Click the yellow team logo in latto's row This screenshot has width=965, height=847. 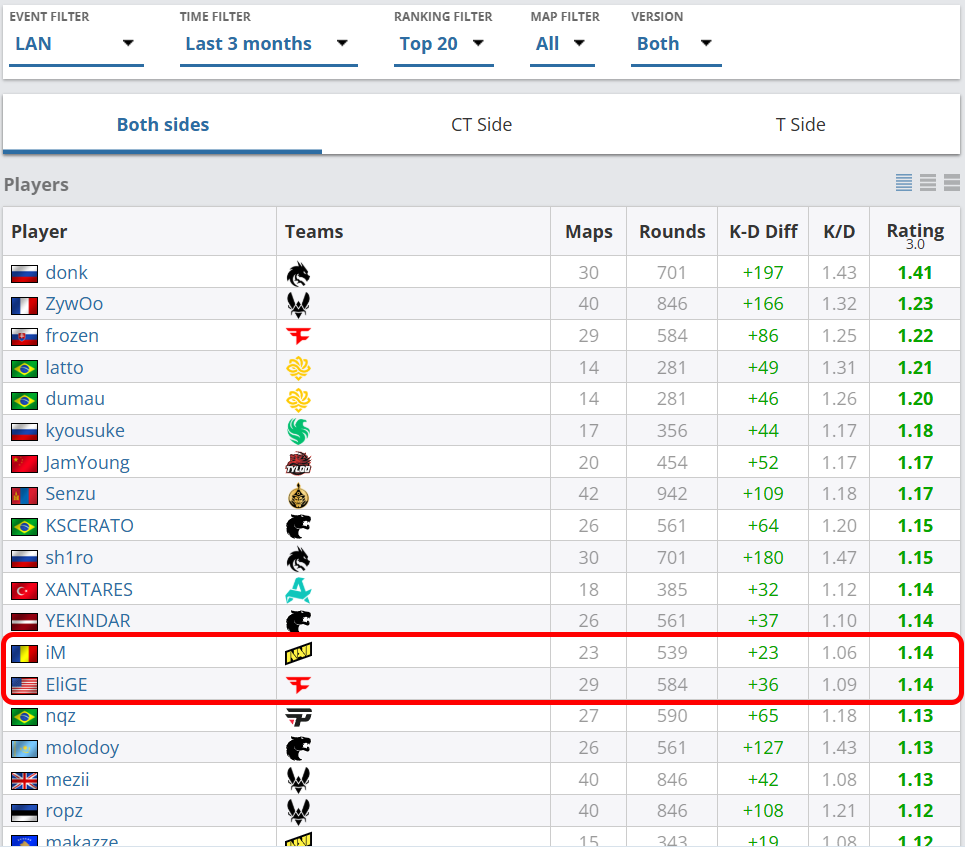298,368
